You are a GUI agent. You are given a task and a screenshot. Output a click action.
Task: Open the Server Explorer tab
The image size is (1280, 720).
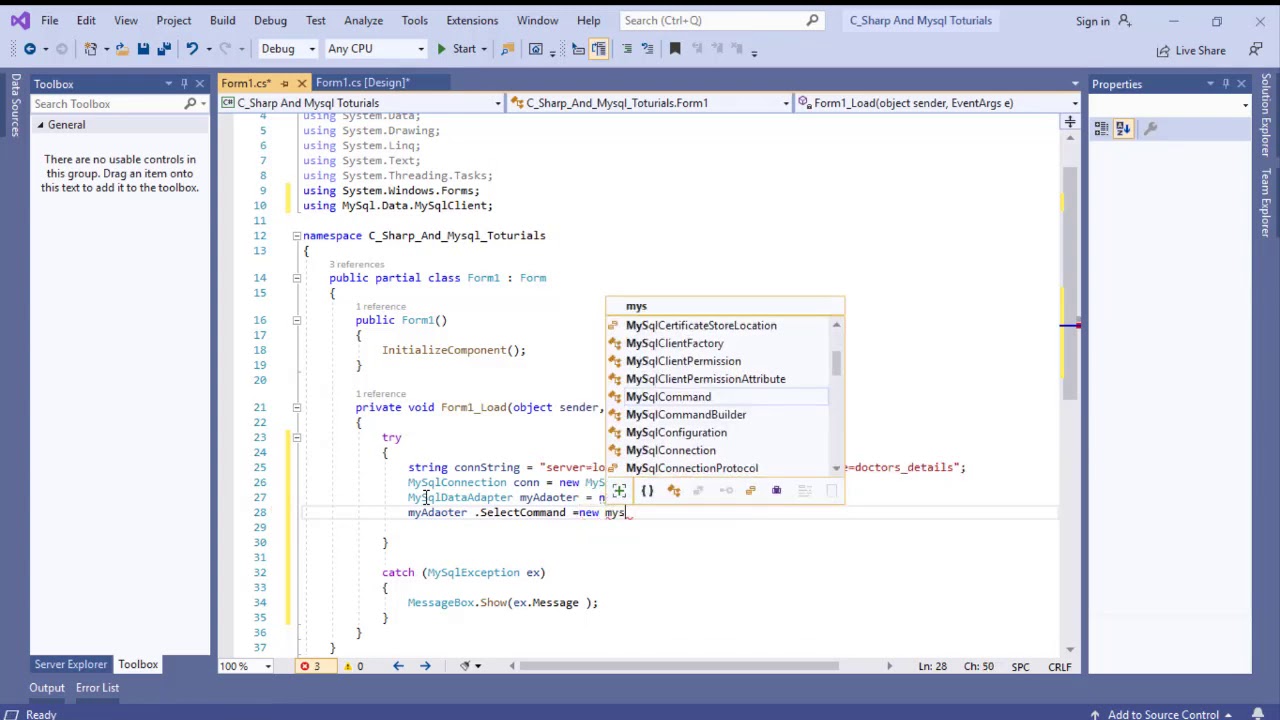[70, 664]
